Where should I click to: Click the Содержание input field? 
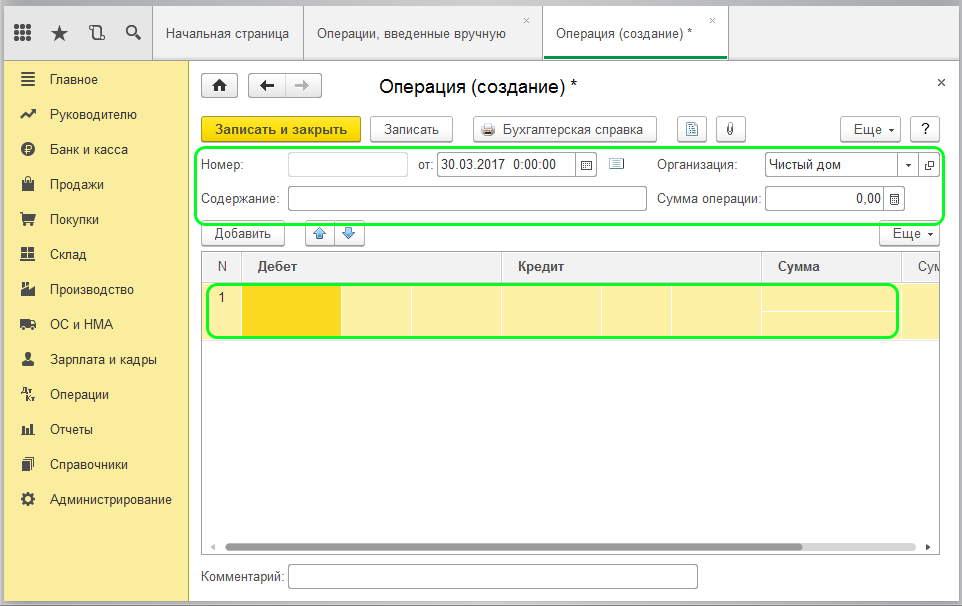click(x=467, y=199)
